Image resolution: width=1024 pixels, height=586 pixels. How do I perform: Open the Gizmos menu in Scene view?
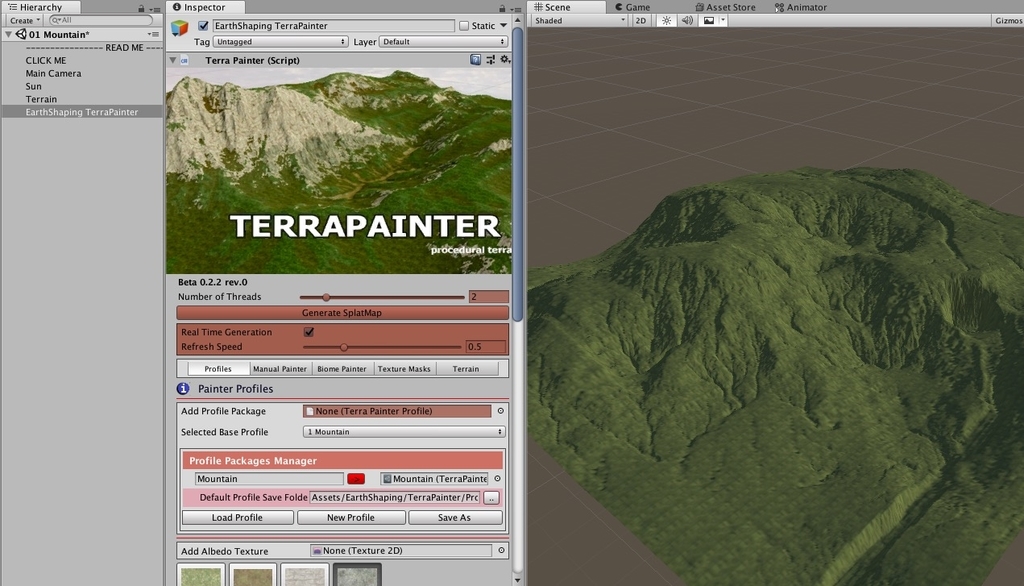pyautogui.click(x=1008, y=20)
